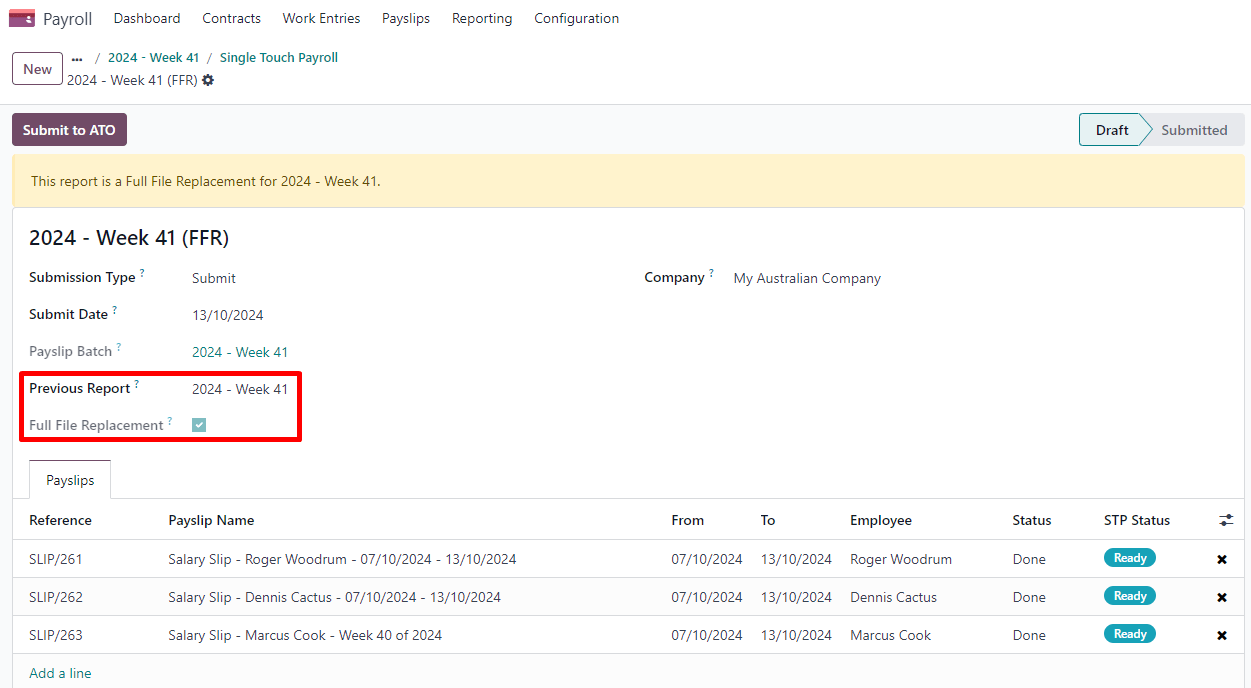
Task: Open the Configuration menu
Action: [576, 18]
